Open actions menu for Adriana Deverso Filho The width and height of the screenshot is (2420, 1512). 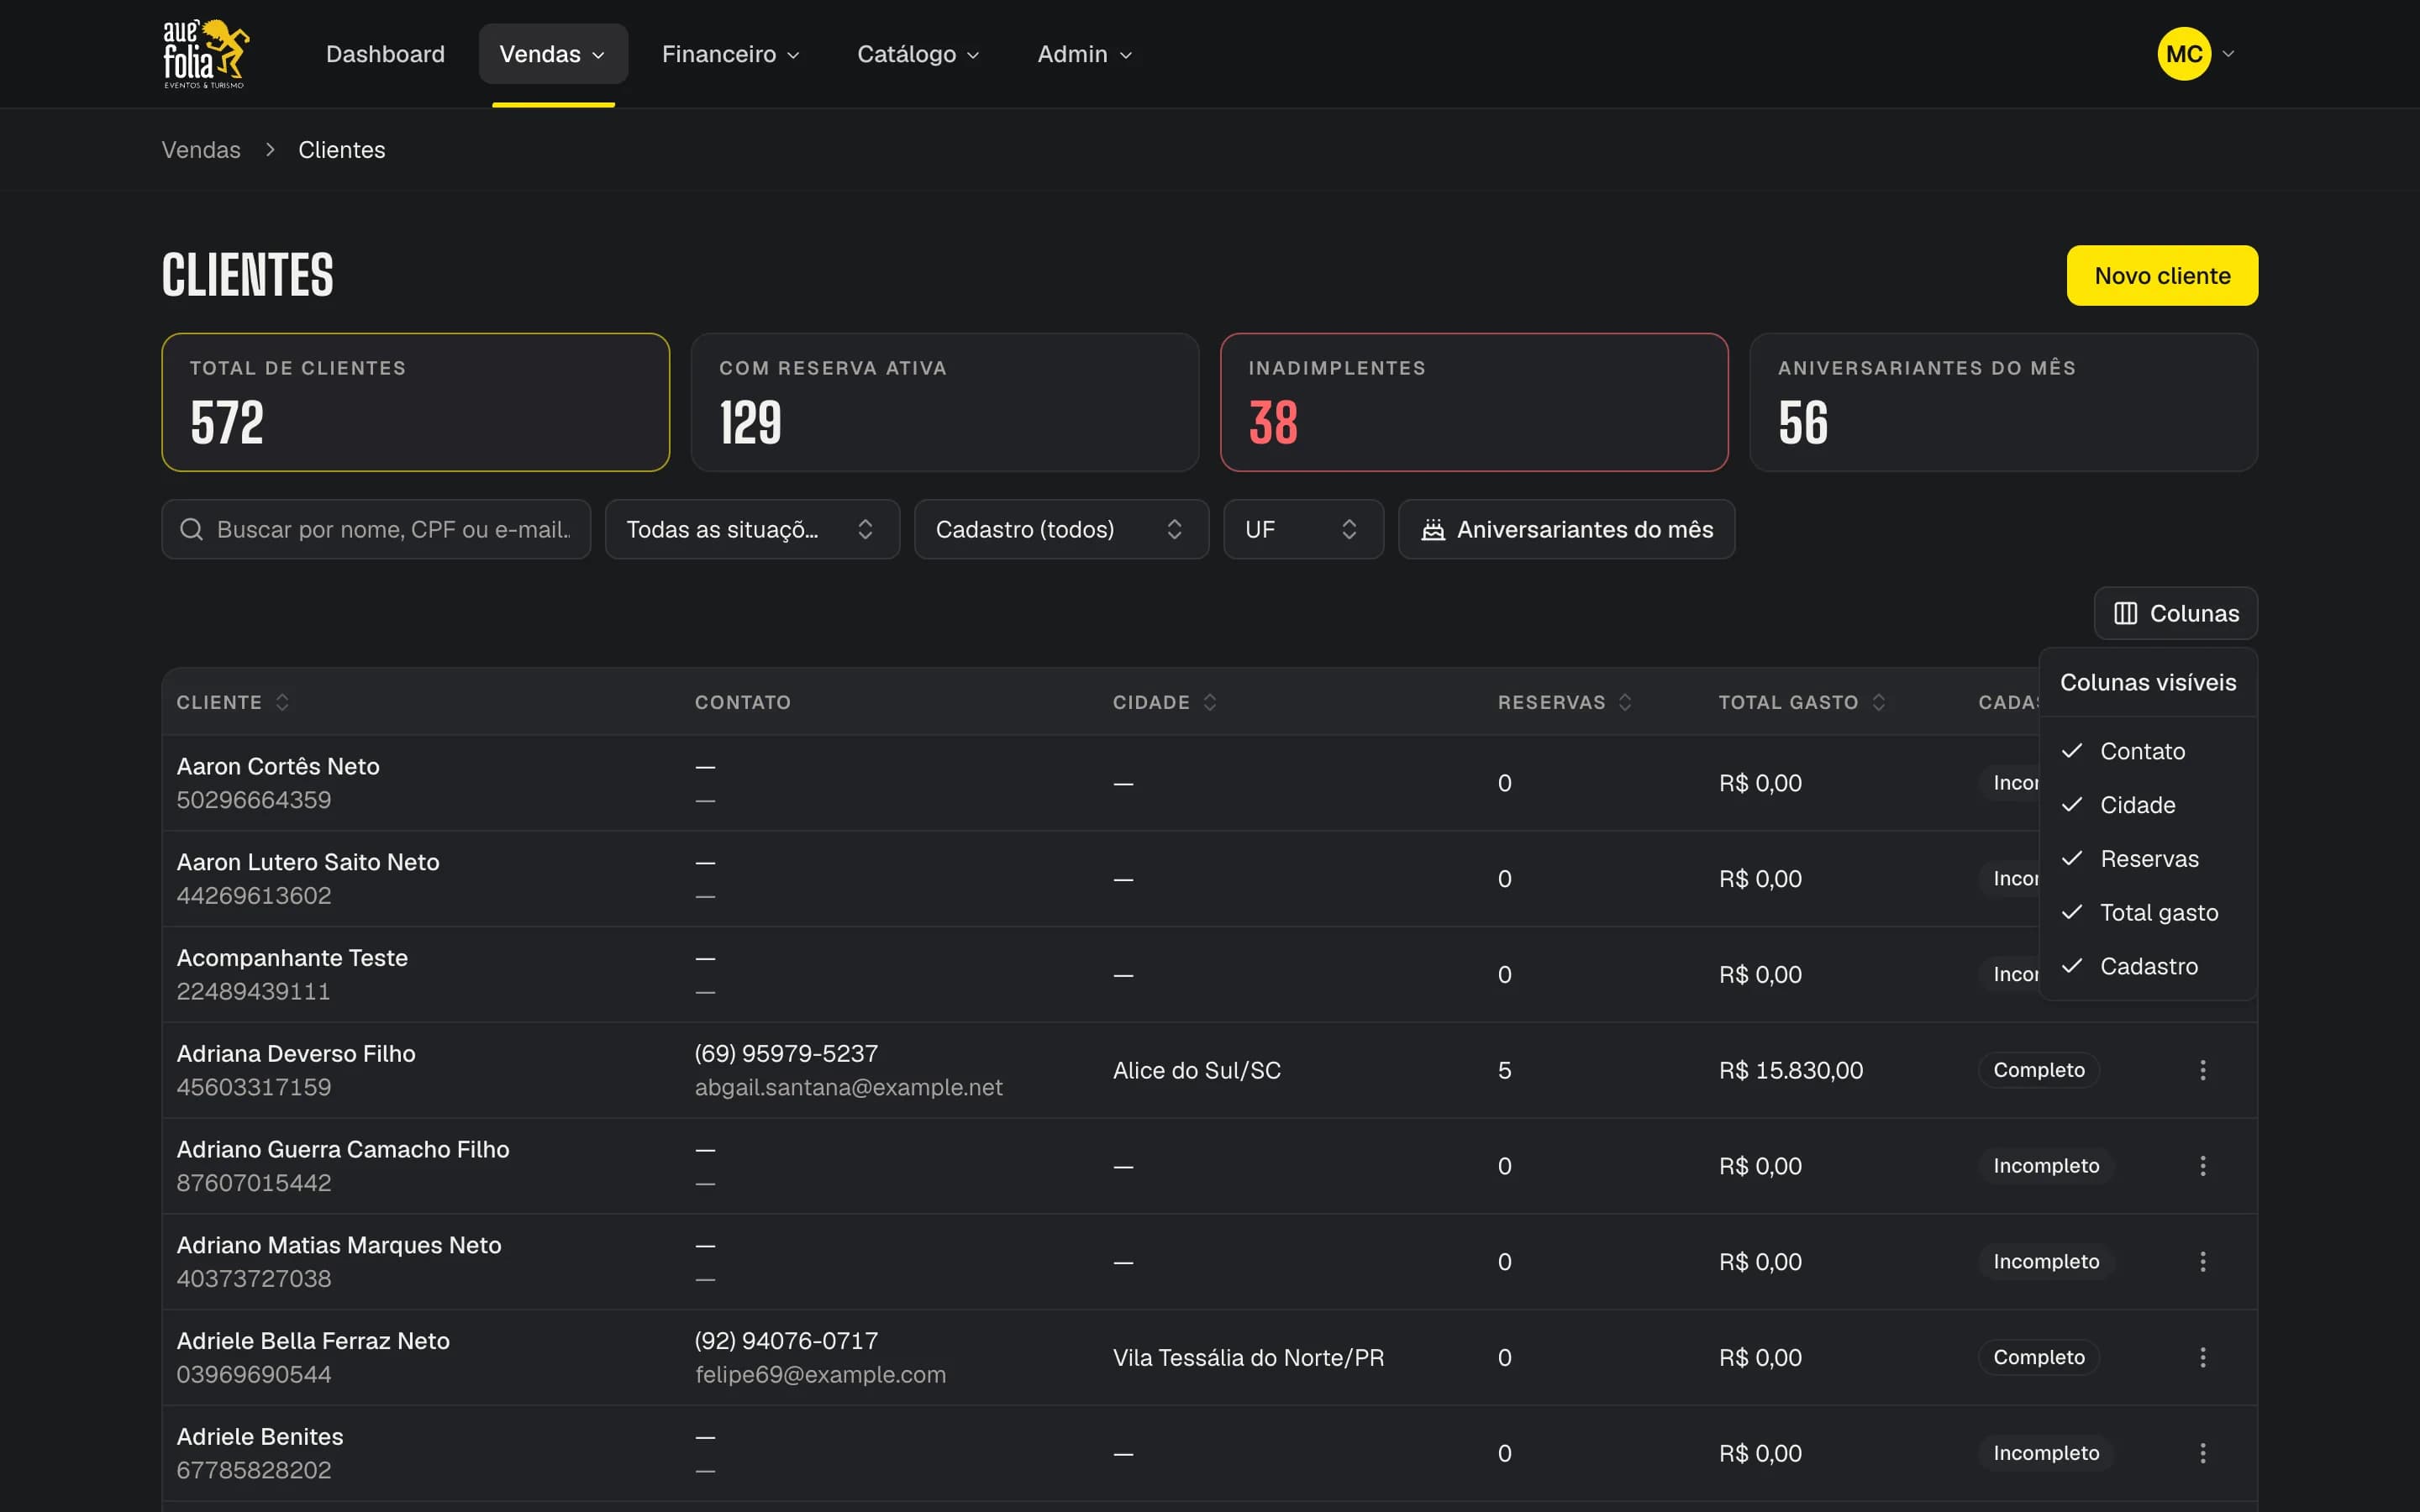click(2202, 1070)
